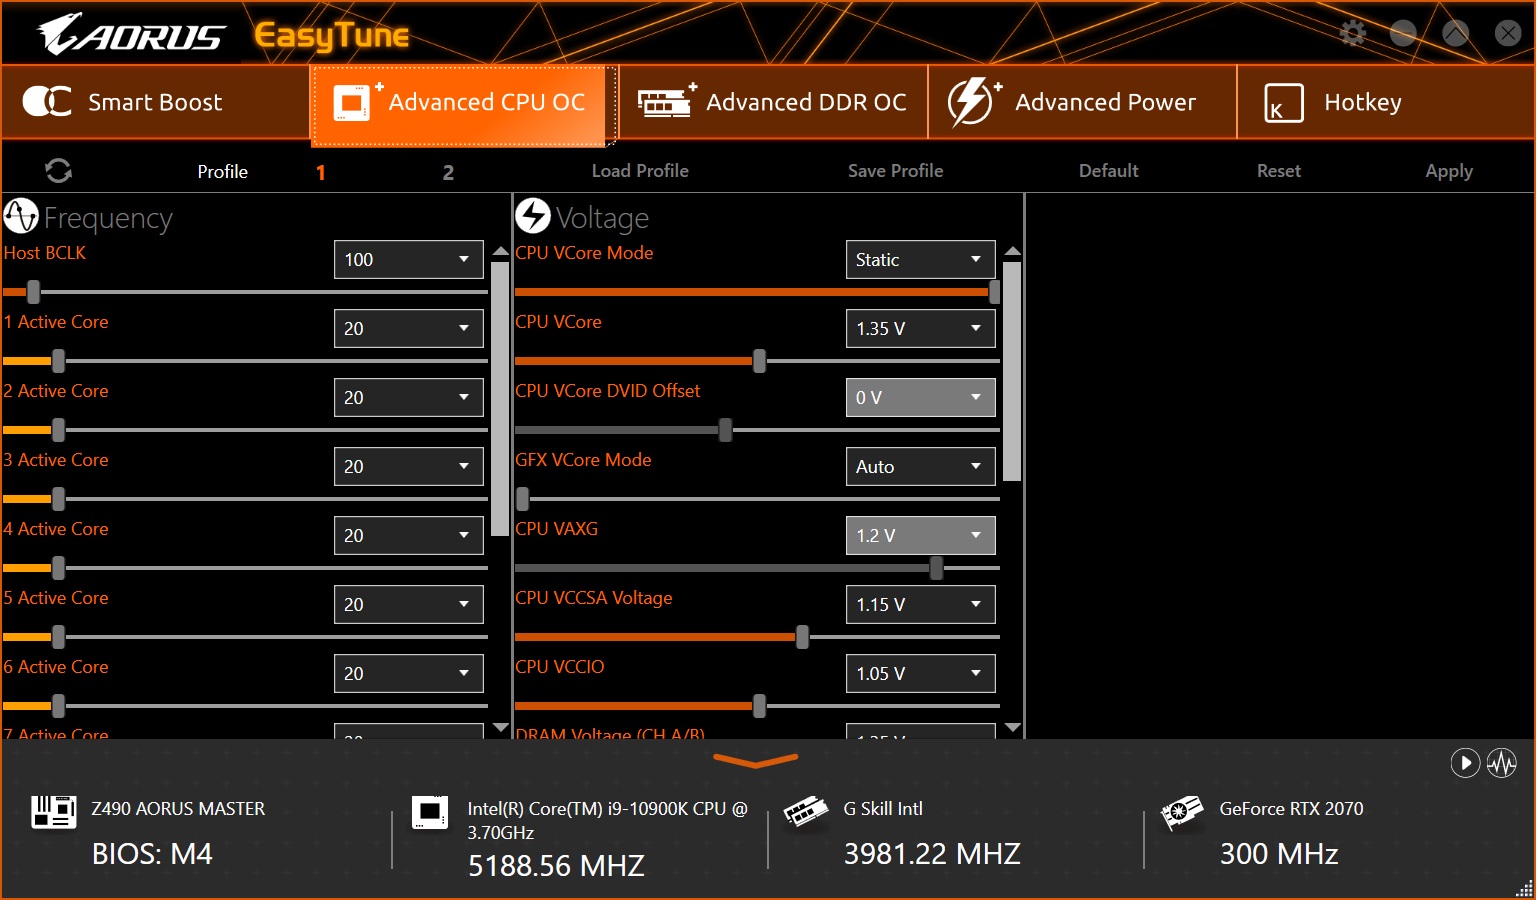Open the Advanced Power tab

click(x=1082, y=102)
